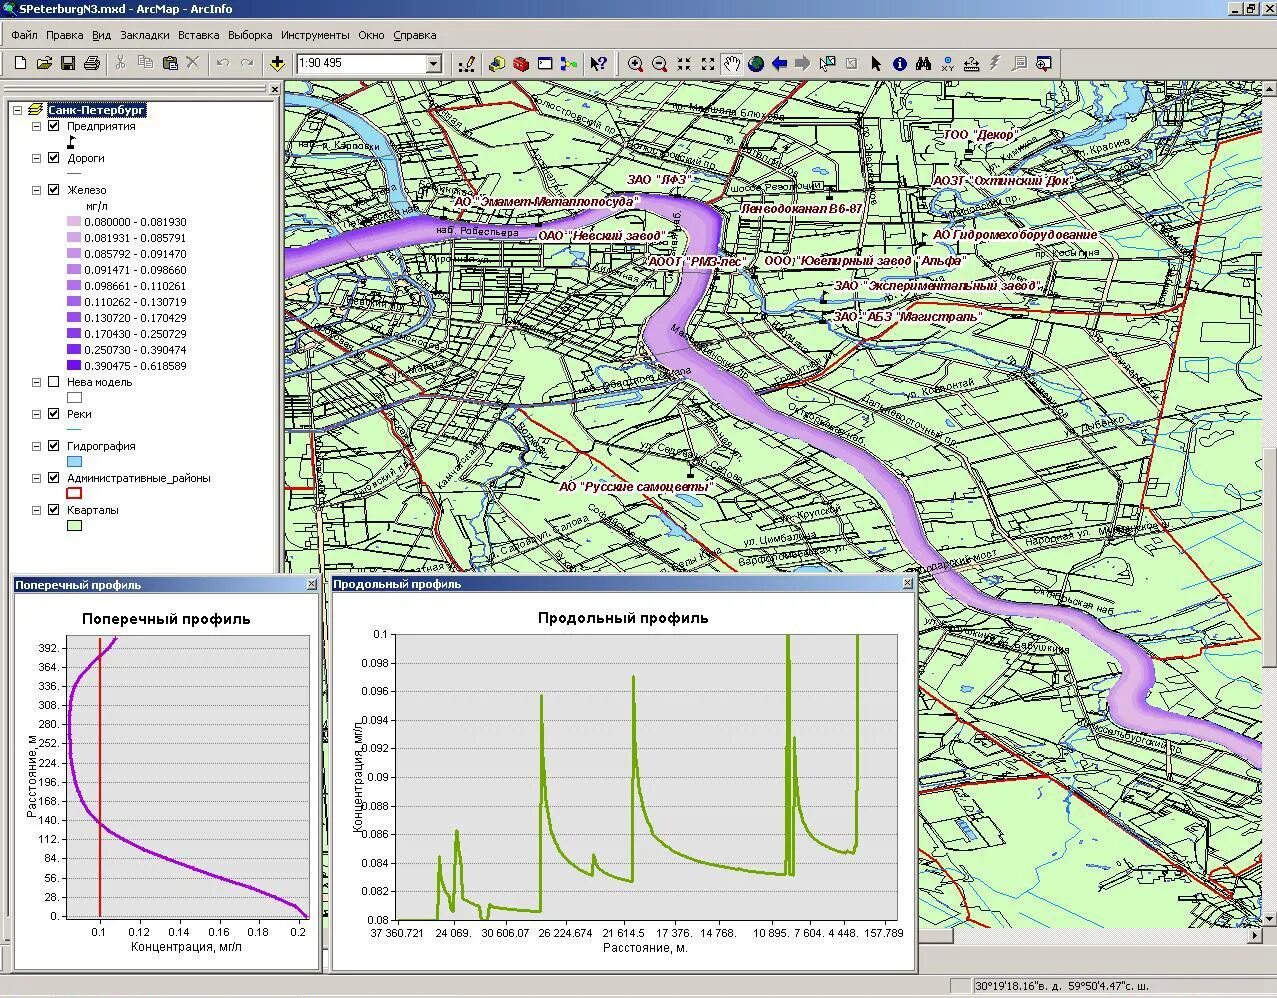This screenshot has height=998, width=1277.
Task: Paste from the clipboard
Action: [x=170, y=63]
